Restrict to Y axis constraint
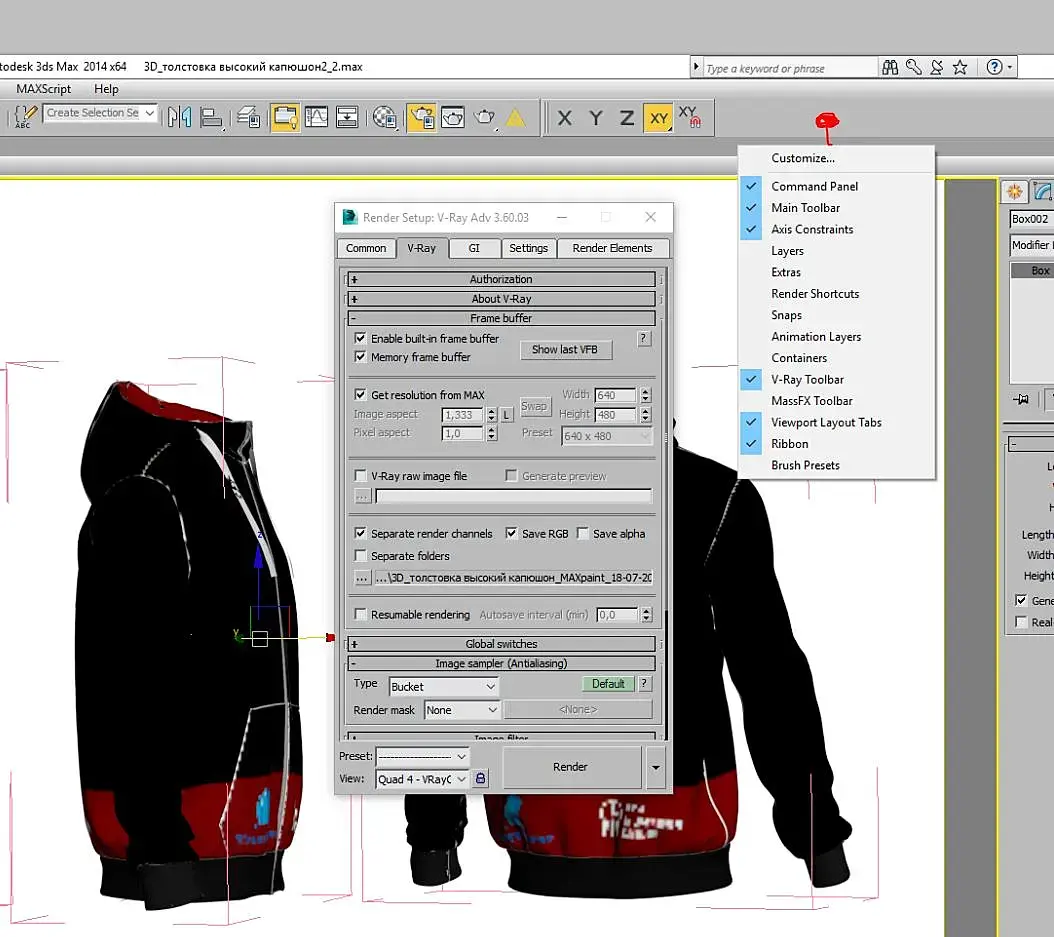Screen dimensions: 1054x937 point(596,118)
